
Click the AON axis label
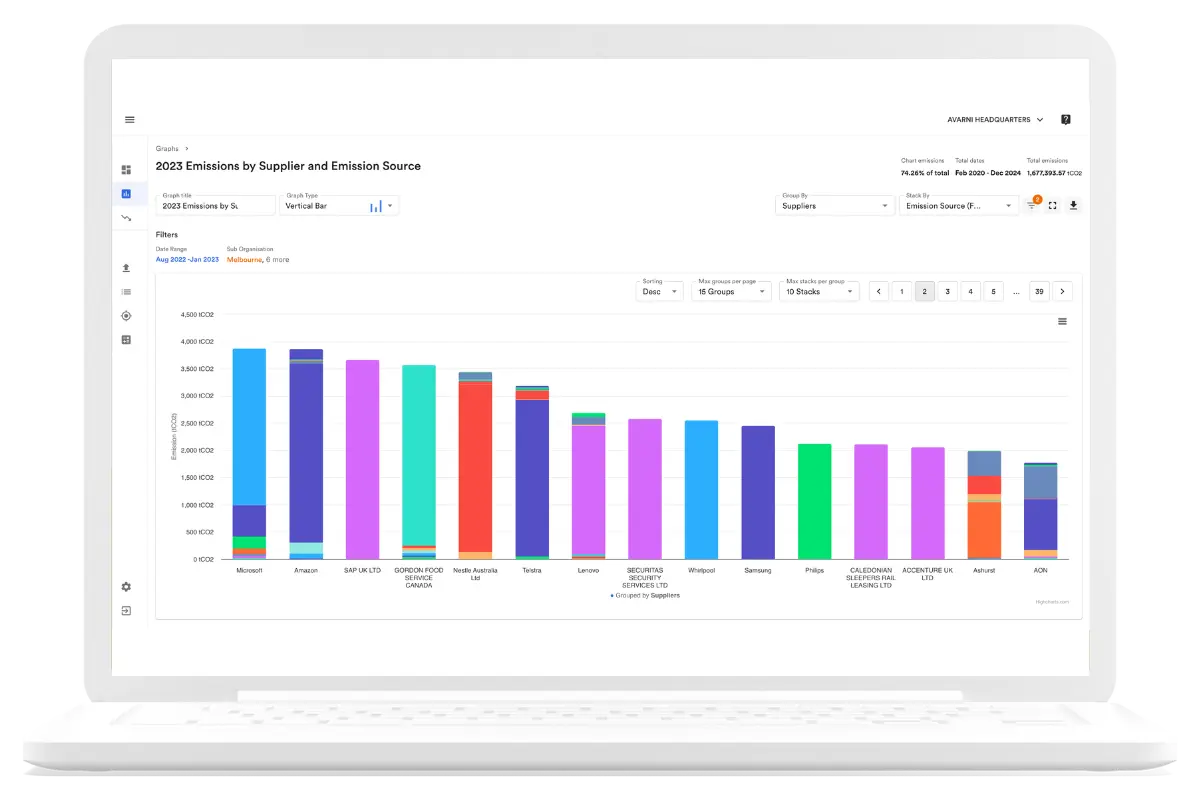(1040, 570)
